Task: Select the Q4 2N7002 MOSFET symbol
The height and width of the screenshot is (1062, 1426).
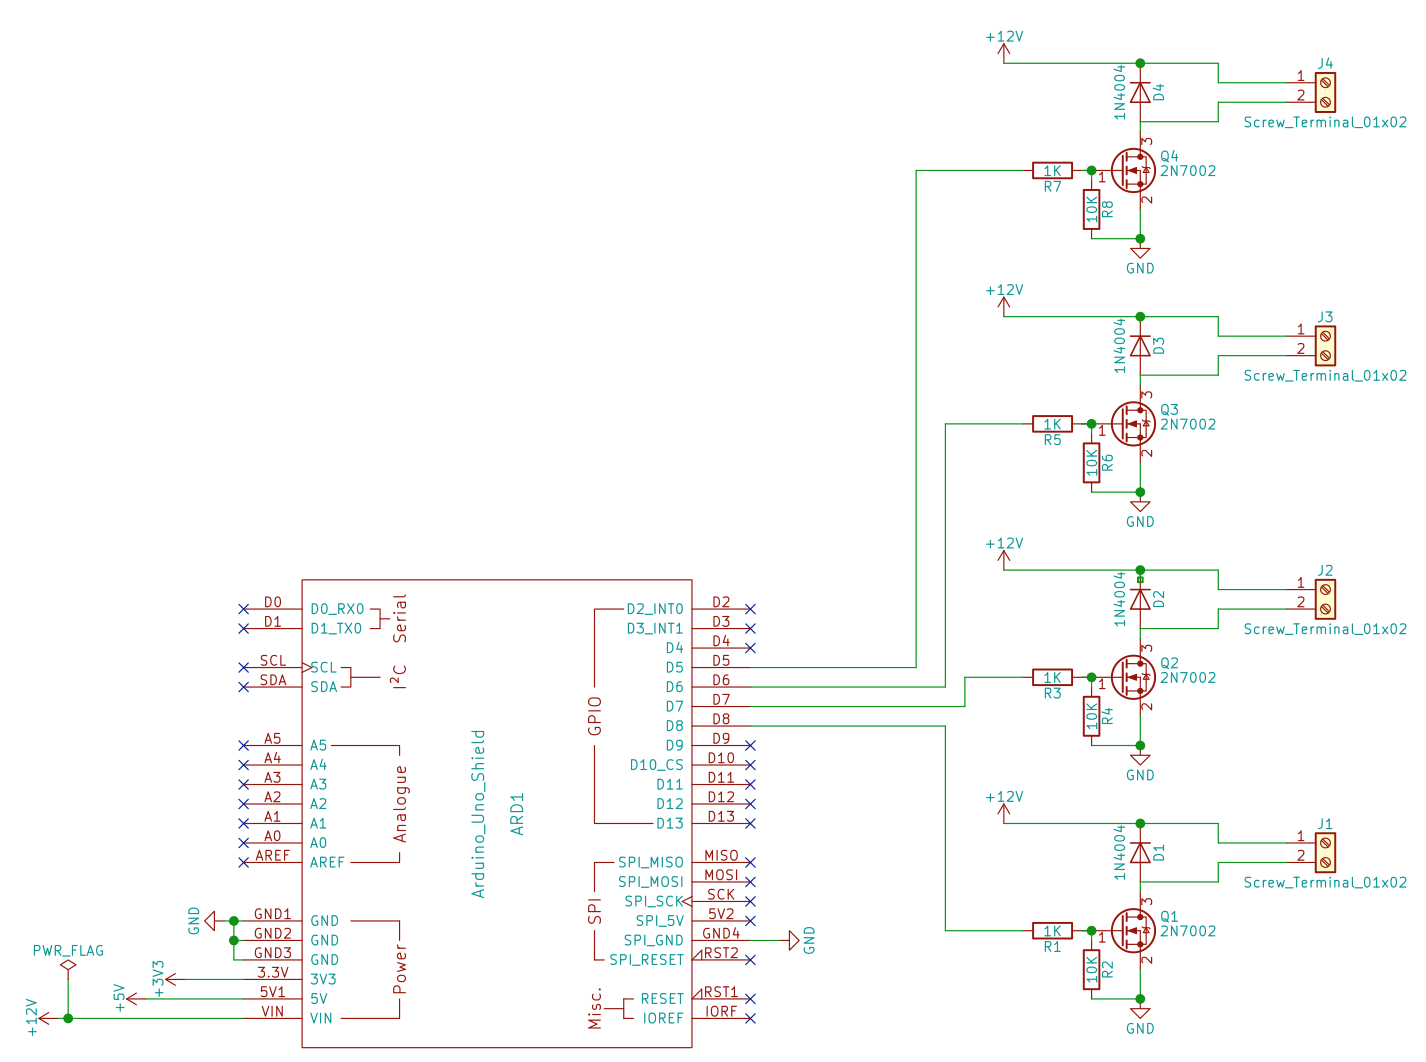Action: click(1134, 171)
